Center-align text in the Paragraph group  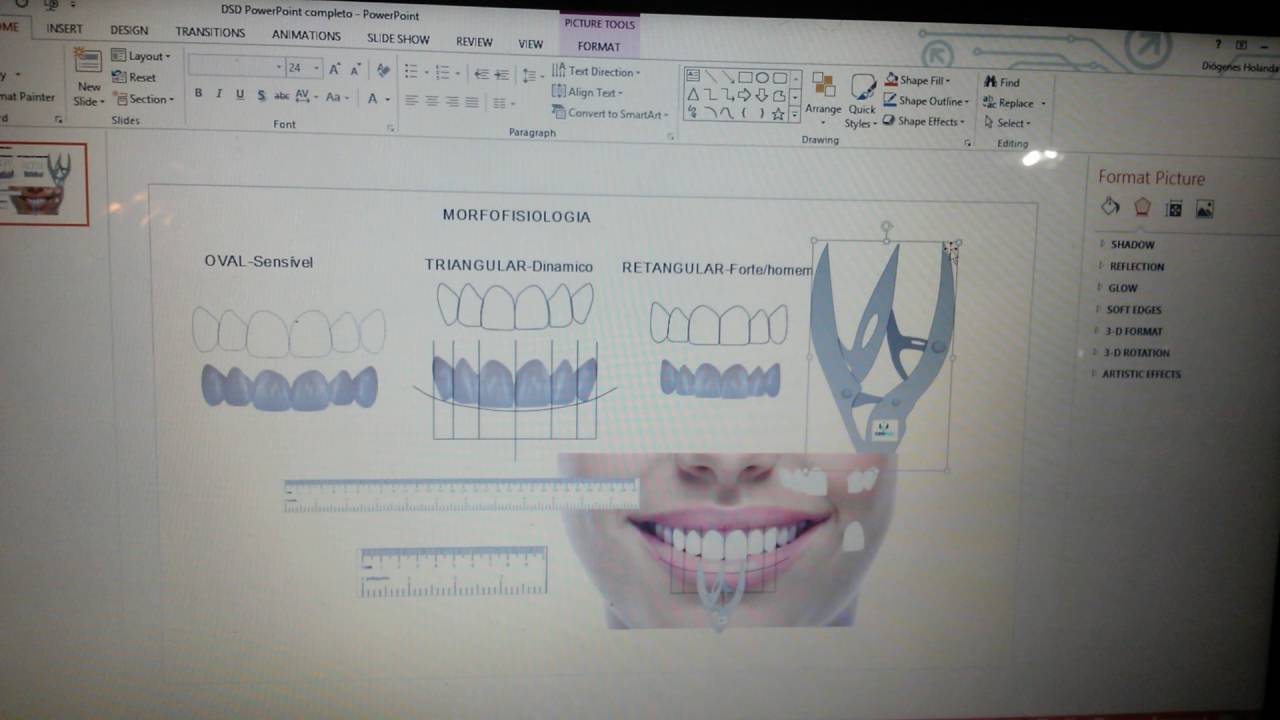coord(432,101)
